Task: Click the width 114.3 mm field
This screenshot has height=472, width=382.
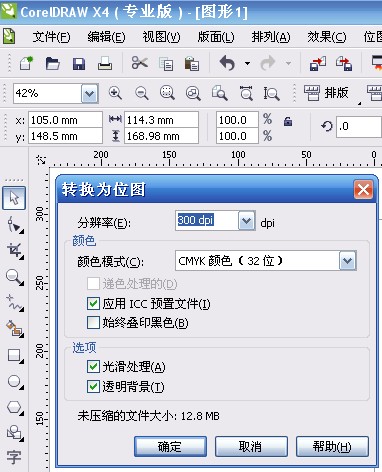Action: tap(161, 120)
